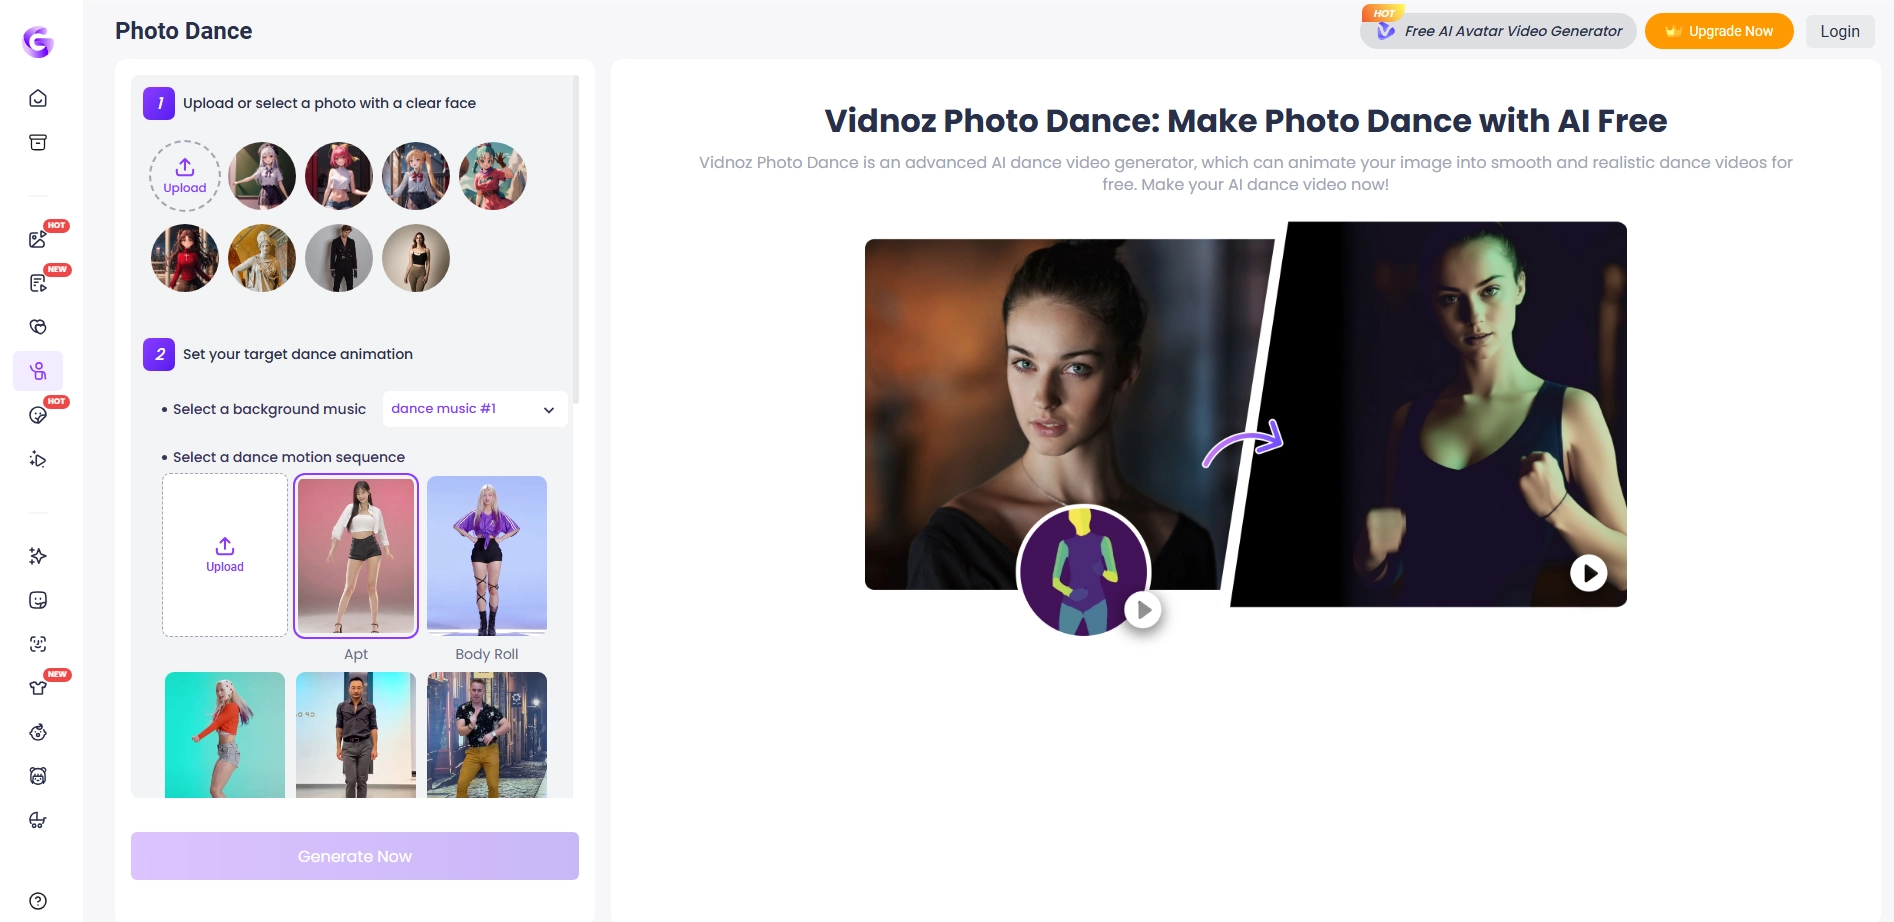
Task: Select the Body Roll dance motion
Action: [x=486, y=555]
